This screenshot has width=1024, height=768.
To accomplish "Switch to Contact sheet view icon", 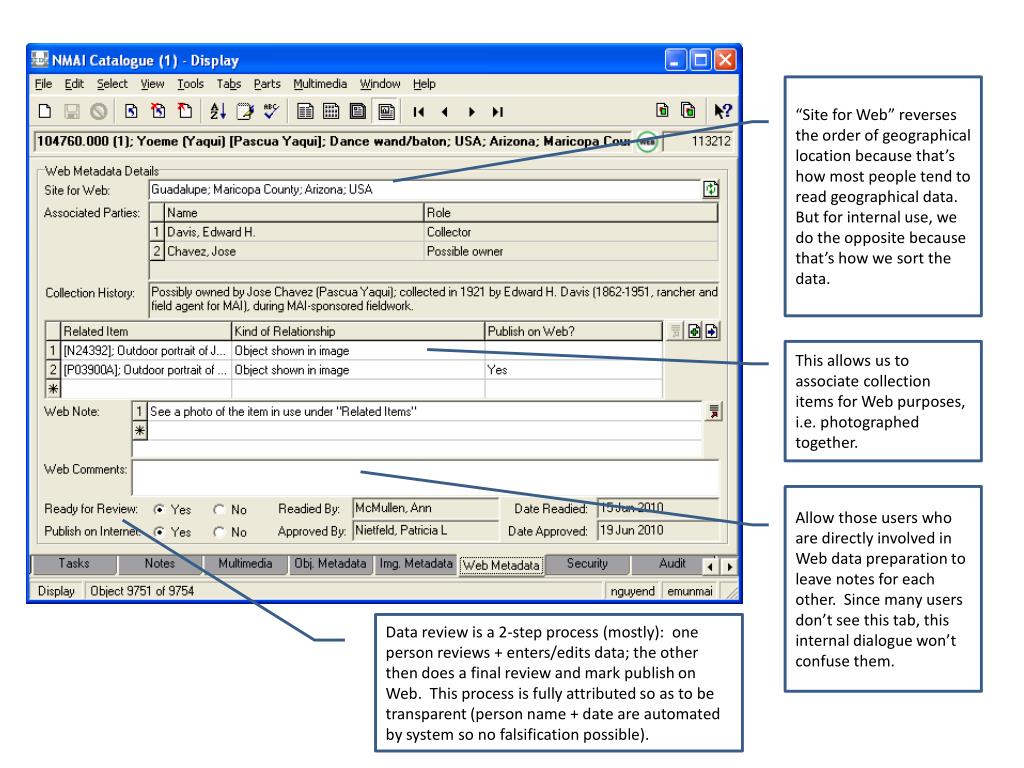I will point(358,111).
